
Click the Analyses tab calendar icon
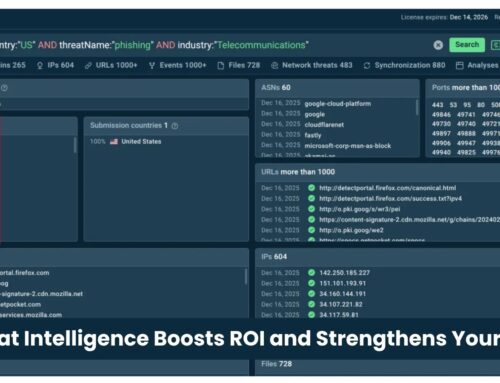coord(460,66)
